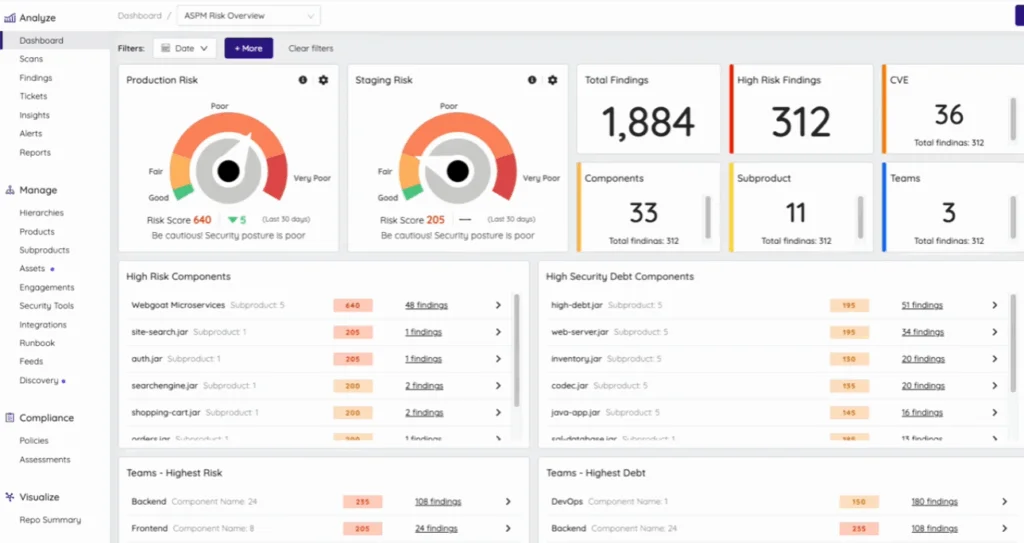Open Integrations in sidebar
Screen dimensions: 1024x543
[x=42, y=325]
